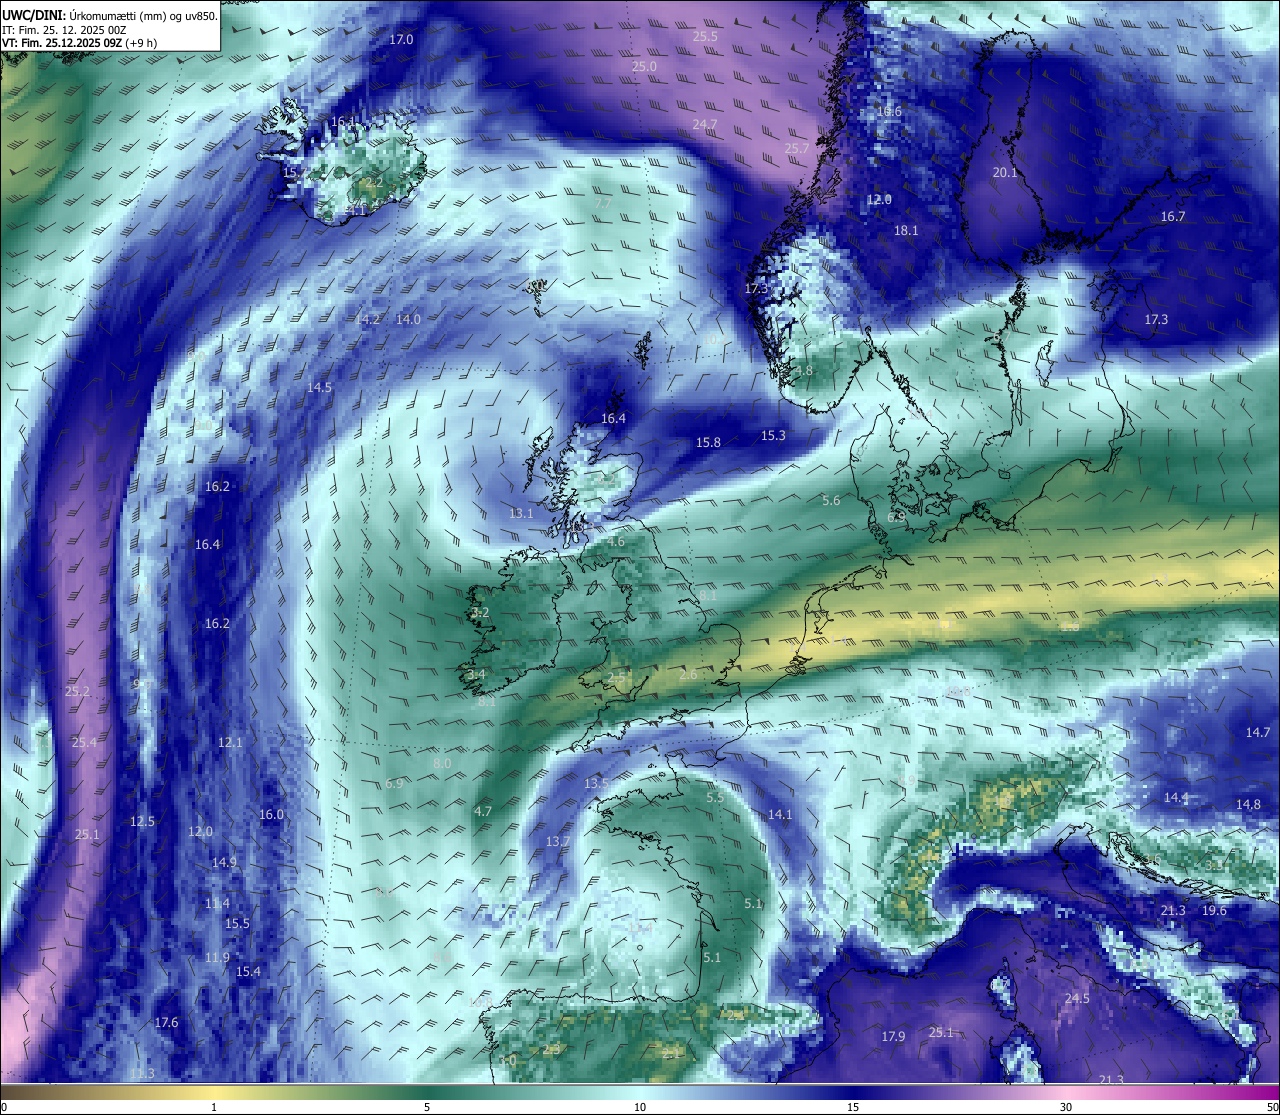Click the value 11.3 above the colour scale
The width and height of the screenshot is (1280, 1115).
coord(142,1073)
